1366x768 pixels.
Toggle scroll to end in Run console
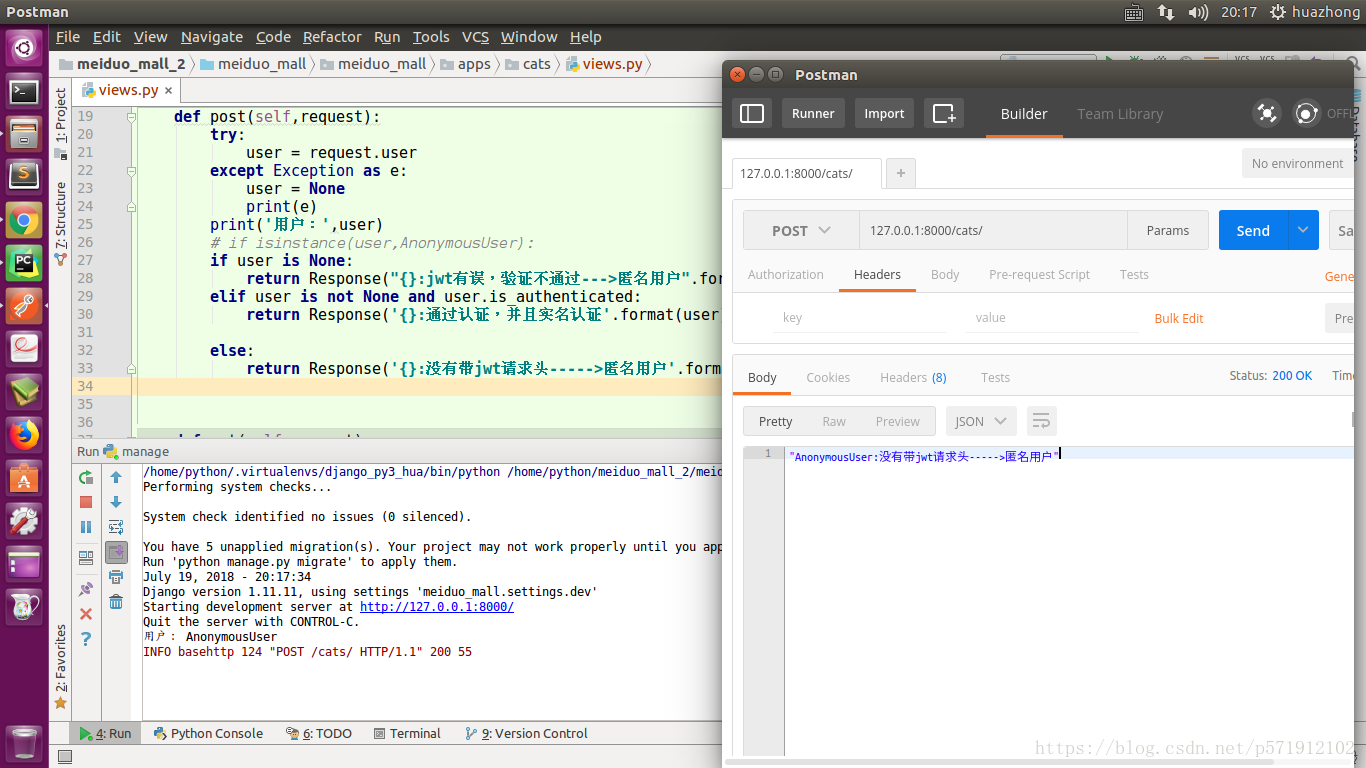tap(116, 552)
